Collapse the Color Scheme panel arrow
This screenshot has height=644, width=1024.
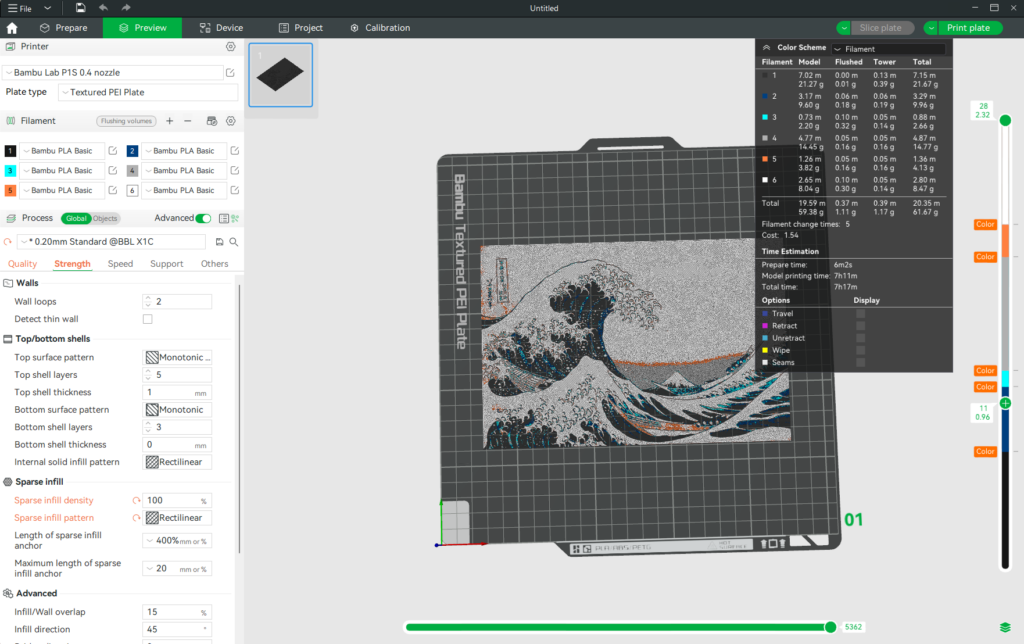767,48
